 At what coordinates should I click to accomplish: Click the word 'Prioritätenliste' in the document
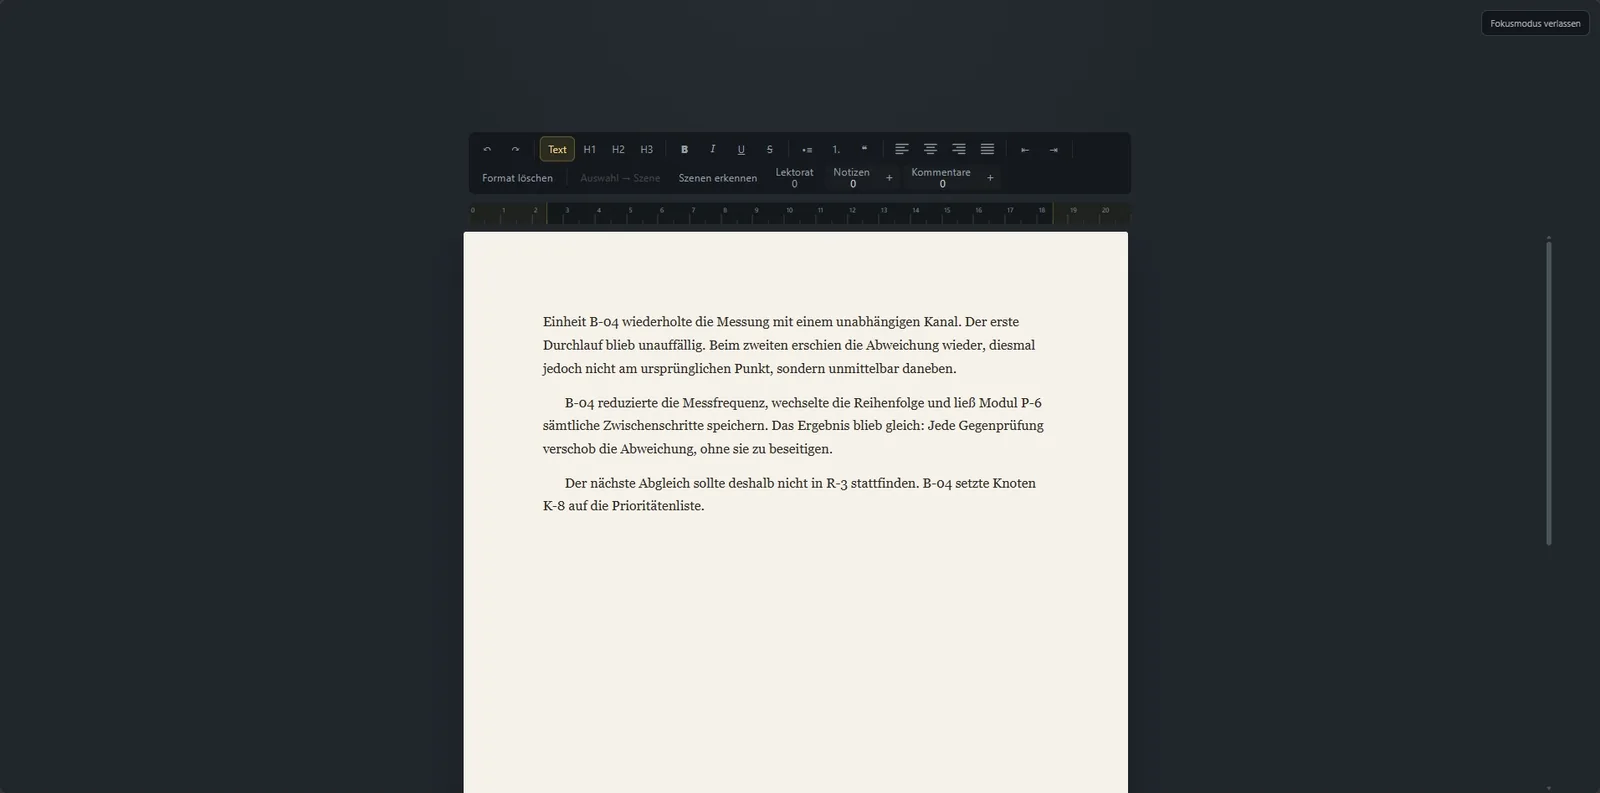click(658, 506)
